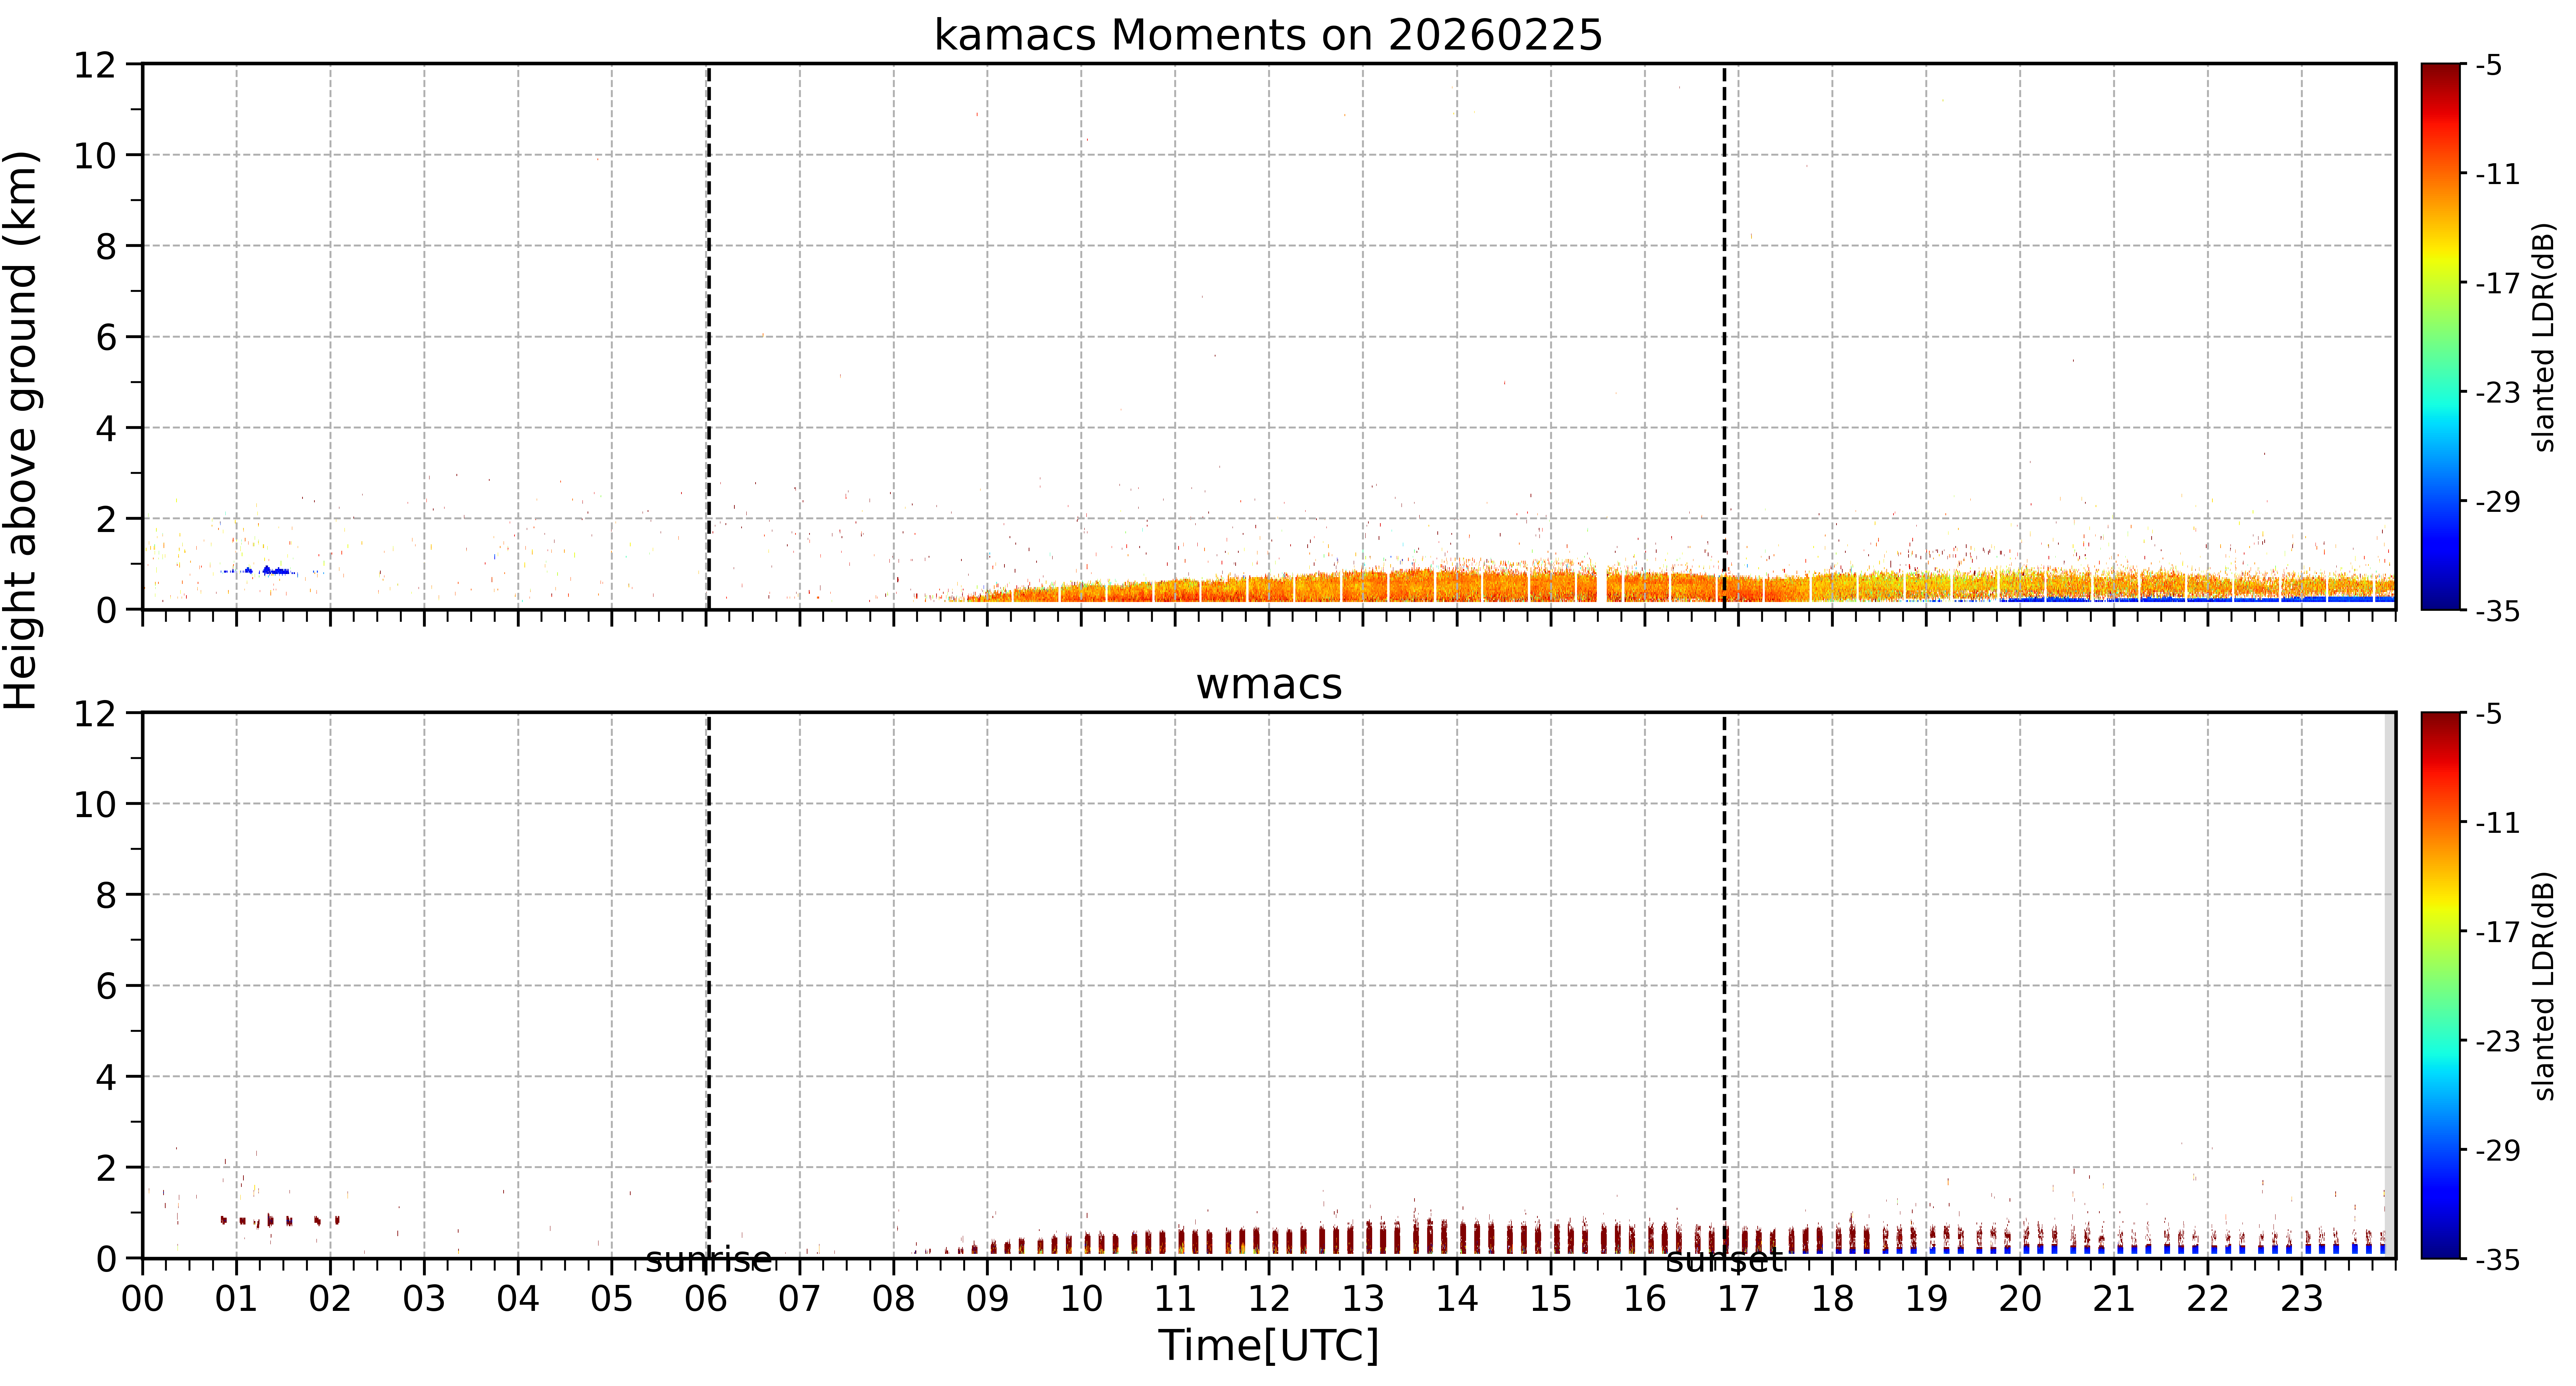Click the "-23" value on wmacs colorbar

point(2497,1041)
